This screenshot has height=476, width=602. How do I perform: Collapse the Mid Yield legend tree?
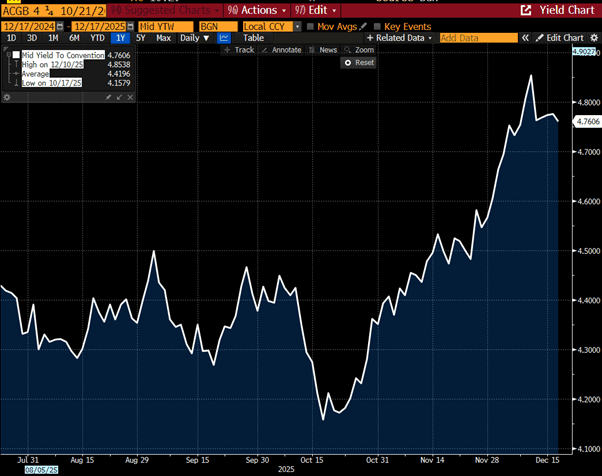click(9, 55)
